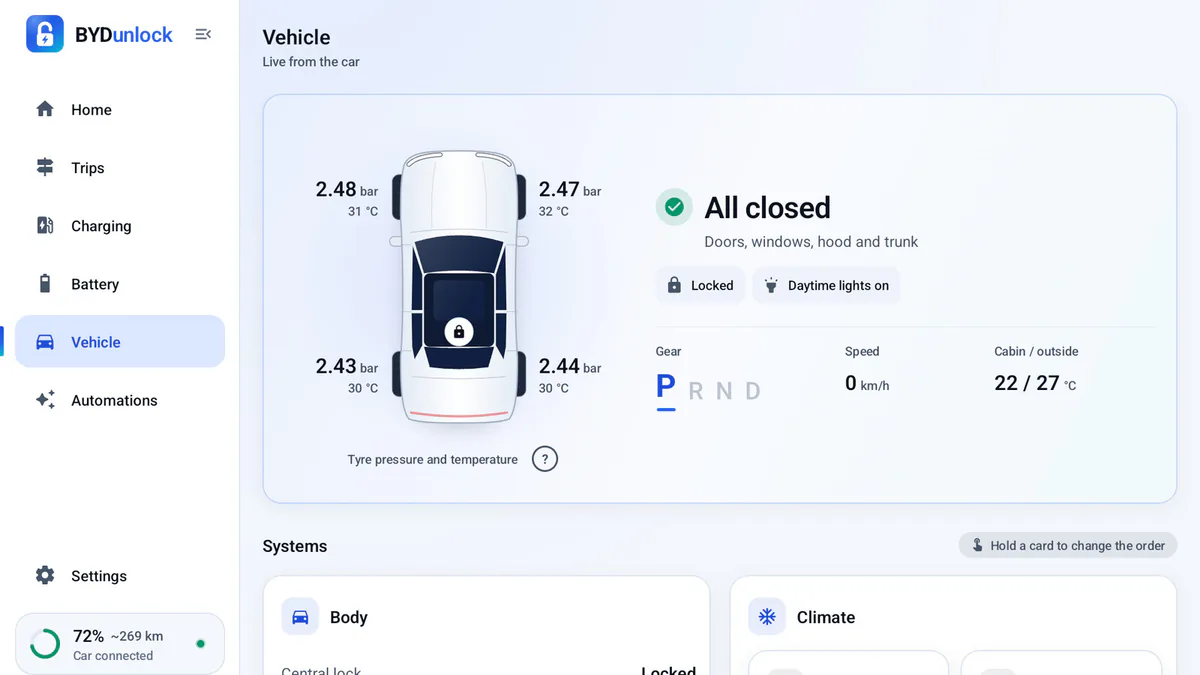Click the Home house icon
The height and width of the screenshot is (675, 1200).
(45, 109)
